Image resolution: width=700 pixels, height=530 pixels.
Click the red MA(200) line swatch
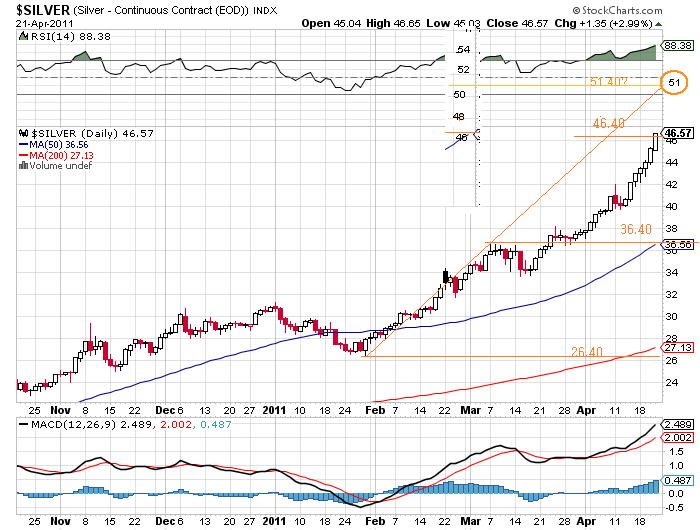(24, 155)
